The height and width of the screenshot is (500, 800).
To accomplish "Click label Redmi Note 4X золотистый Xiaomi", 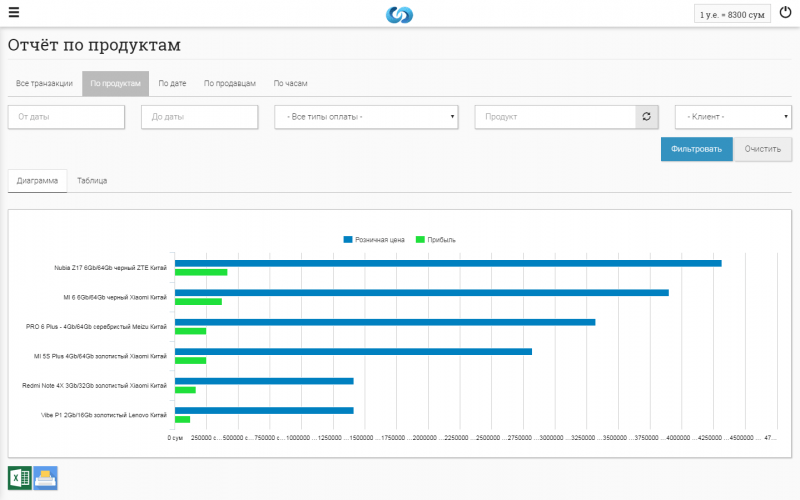I will coord(94,386).
